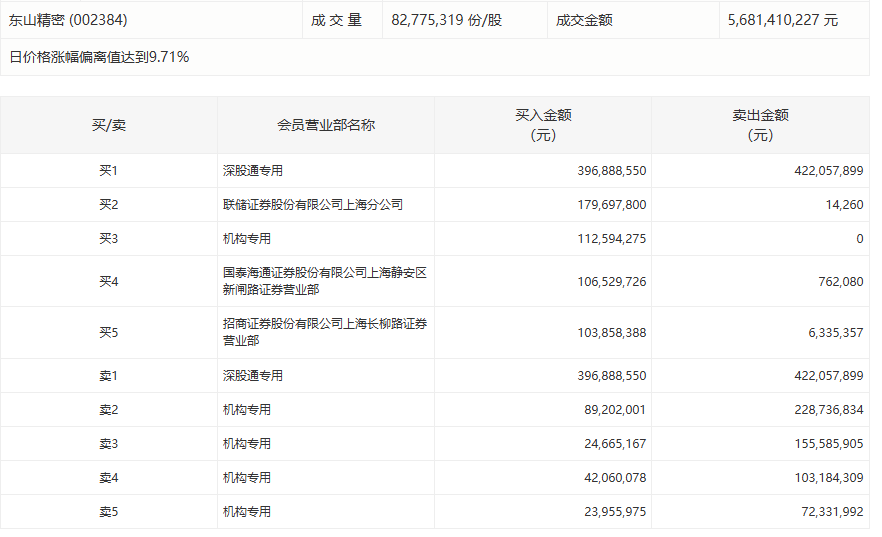Select the 卖5 row label
The width and height of the screenshot is (882, 537).
pos(109,512)
